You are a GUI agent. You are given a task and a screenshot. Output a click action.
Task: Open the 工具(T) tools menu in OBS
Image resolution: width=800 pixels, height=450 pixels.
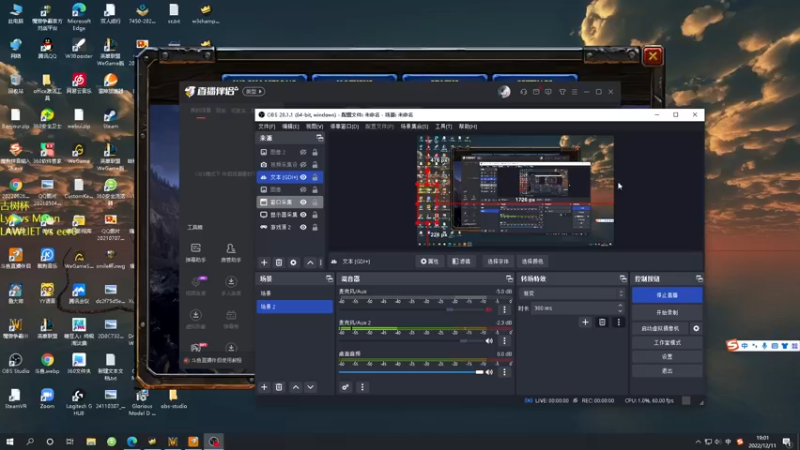tap(443, 127)
